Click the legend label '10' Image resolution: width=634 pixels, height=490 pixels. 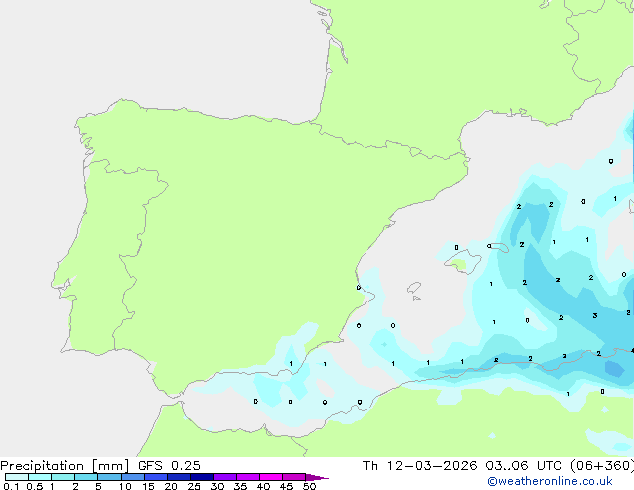125,486
